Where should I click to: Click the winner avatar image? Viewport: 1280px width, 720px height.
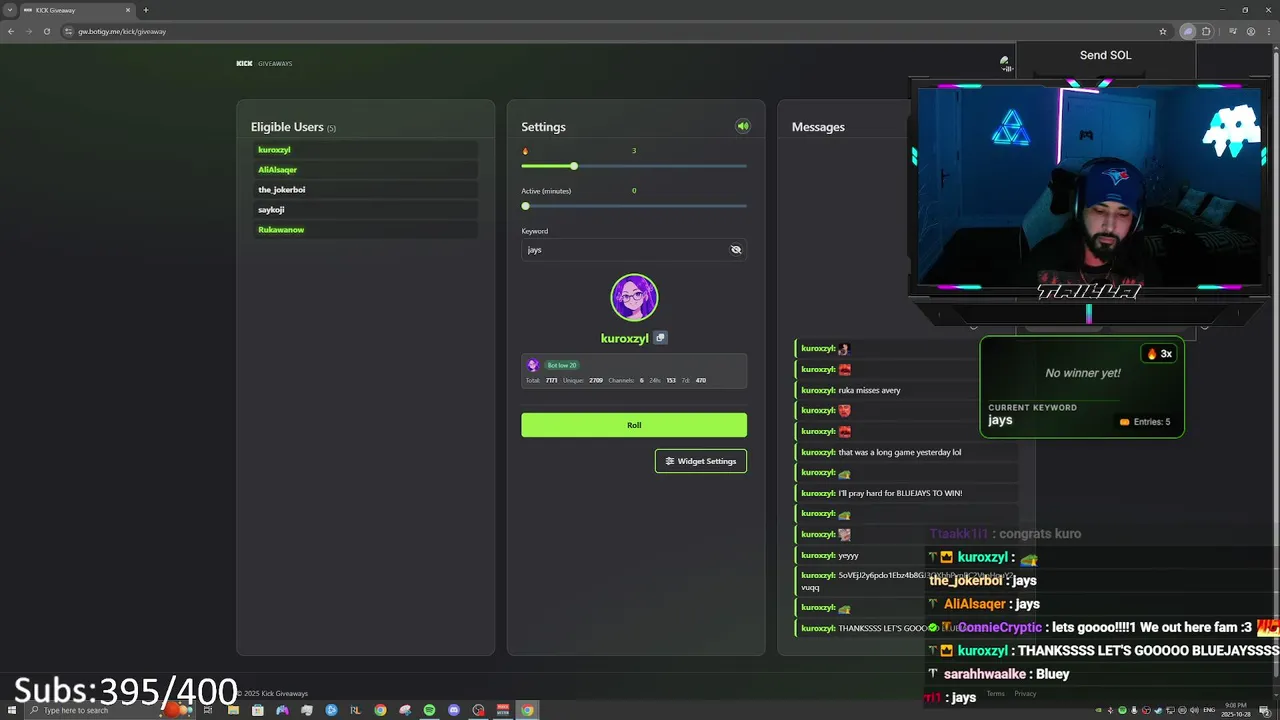[634, 297]
